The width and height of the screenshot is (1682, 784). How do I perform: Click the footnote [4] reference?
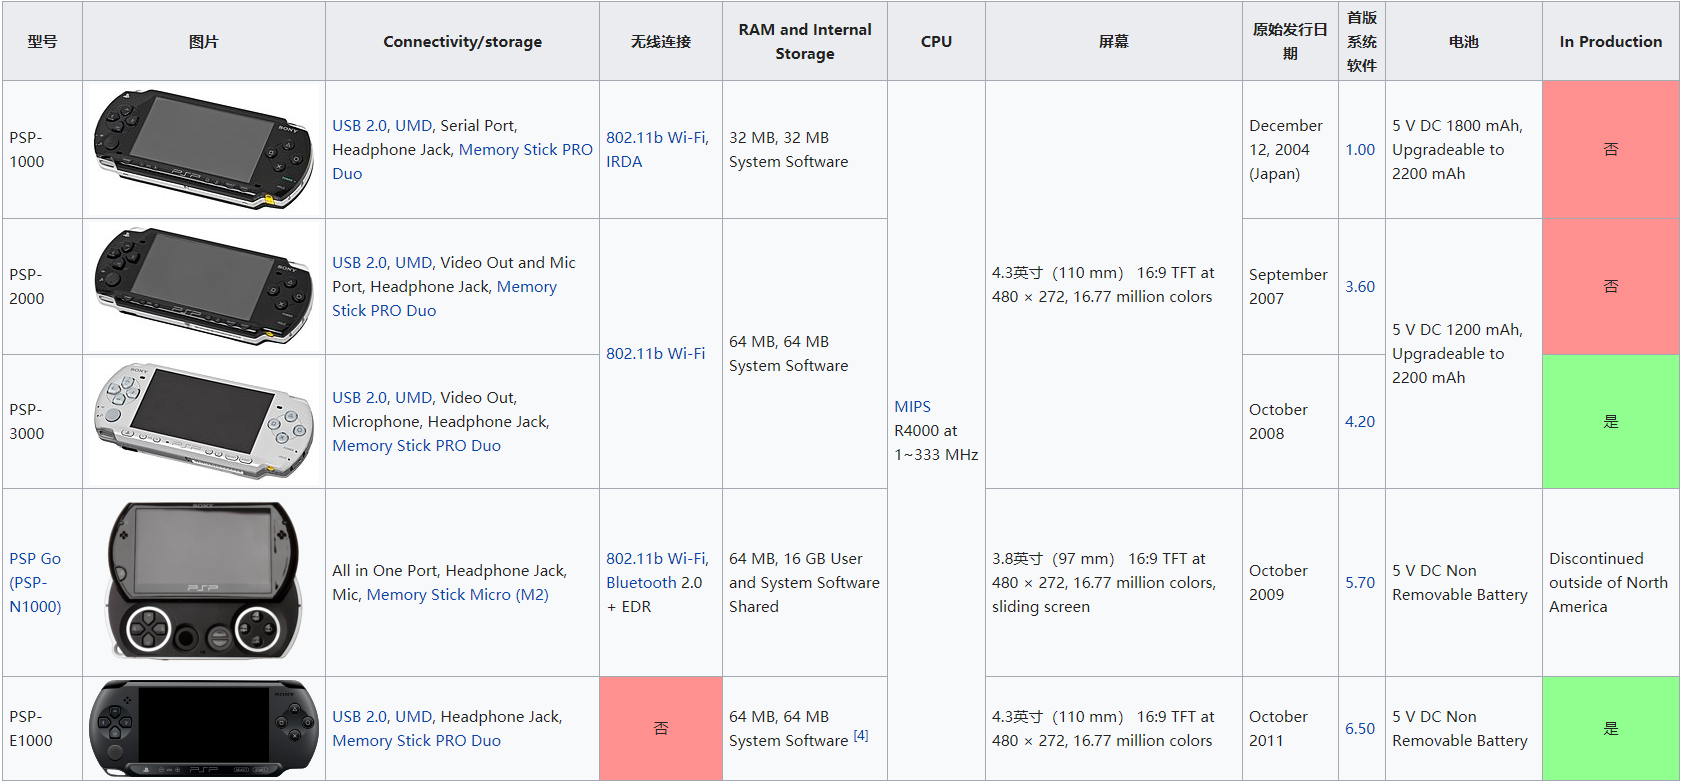point(861,735)
